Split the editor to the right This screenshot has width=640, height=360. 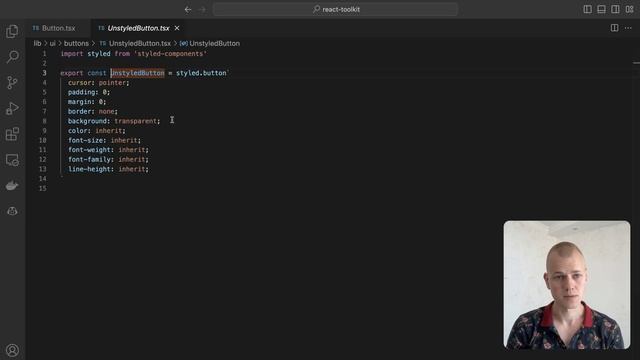click(x=614, y=28)
